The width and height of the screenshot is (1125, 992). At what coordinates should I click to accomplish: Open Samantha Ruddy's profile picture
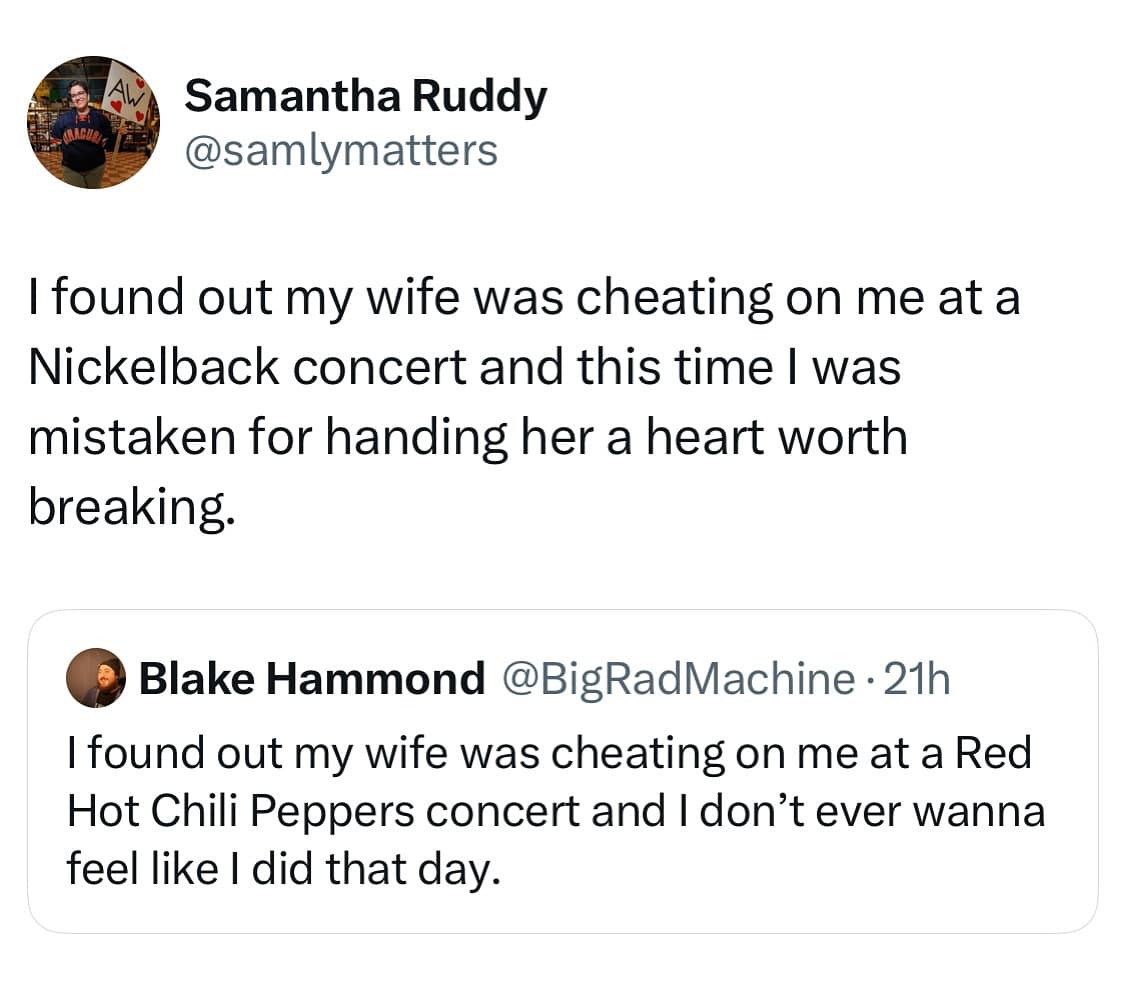coord(93,122)
